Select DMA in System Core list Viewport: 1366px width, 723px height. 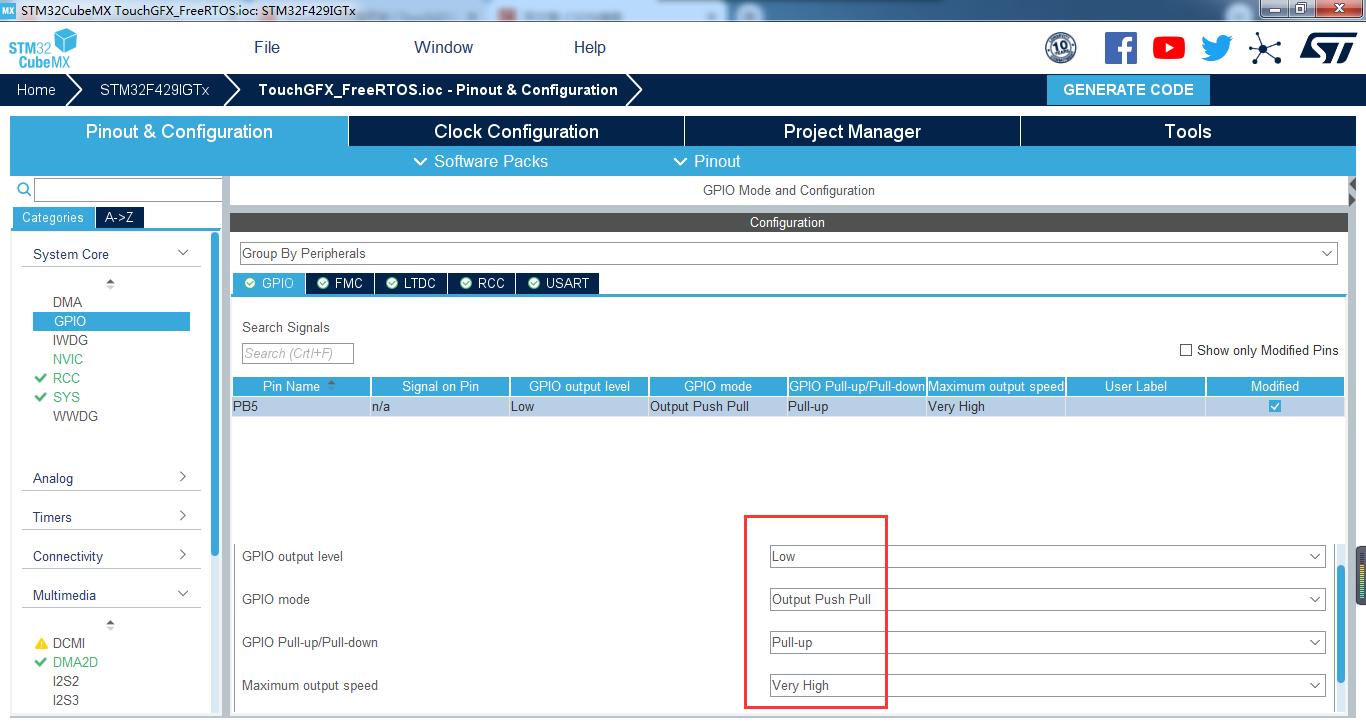(x=68, y=302)
